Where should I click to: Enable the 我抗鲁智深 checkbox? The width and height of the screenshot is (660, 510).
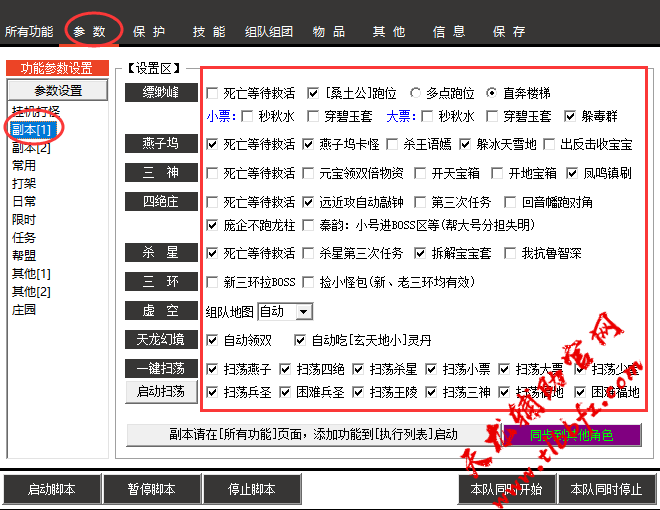point(510,253)
